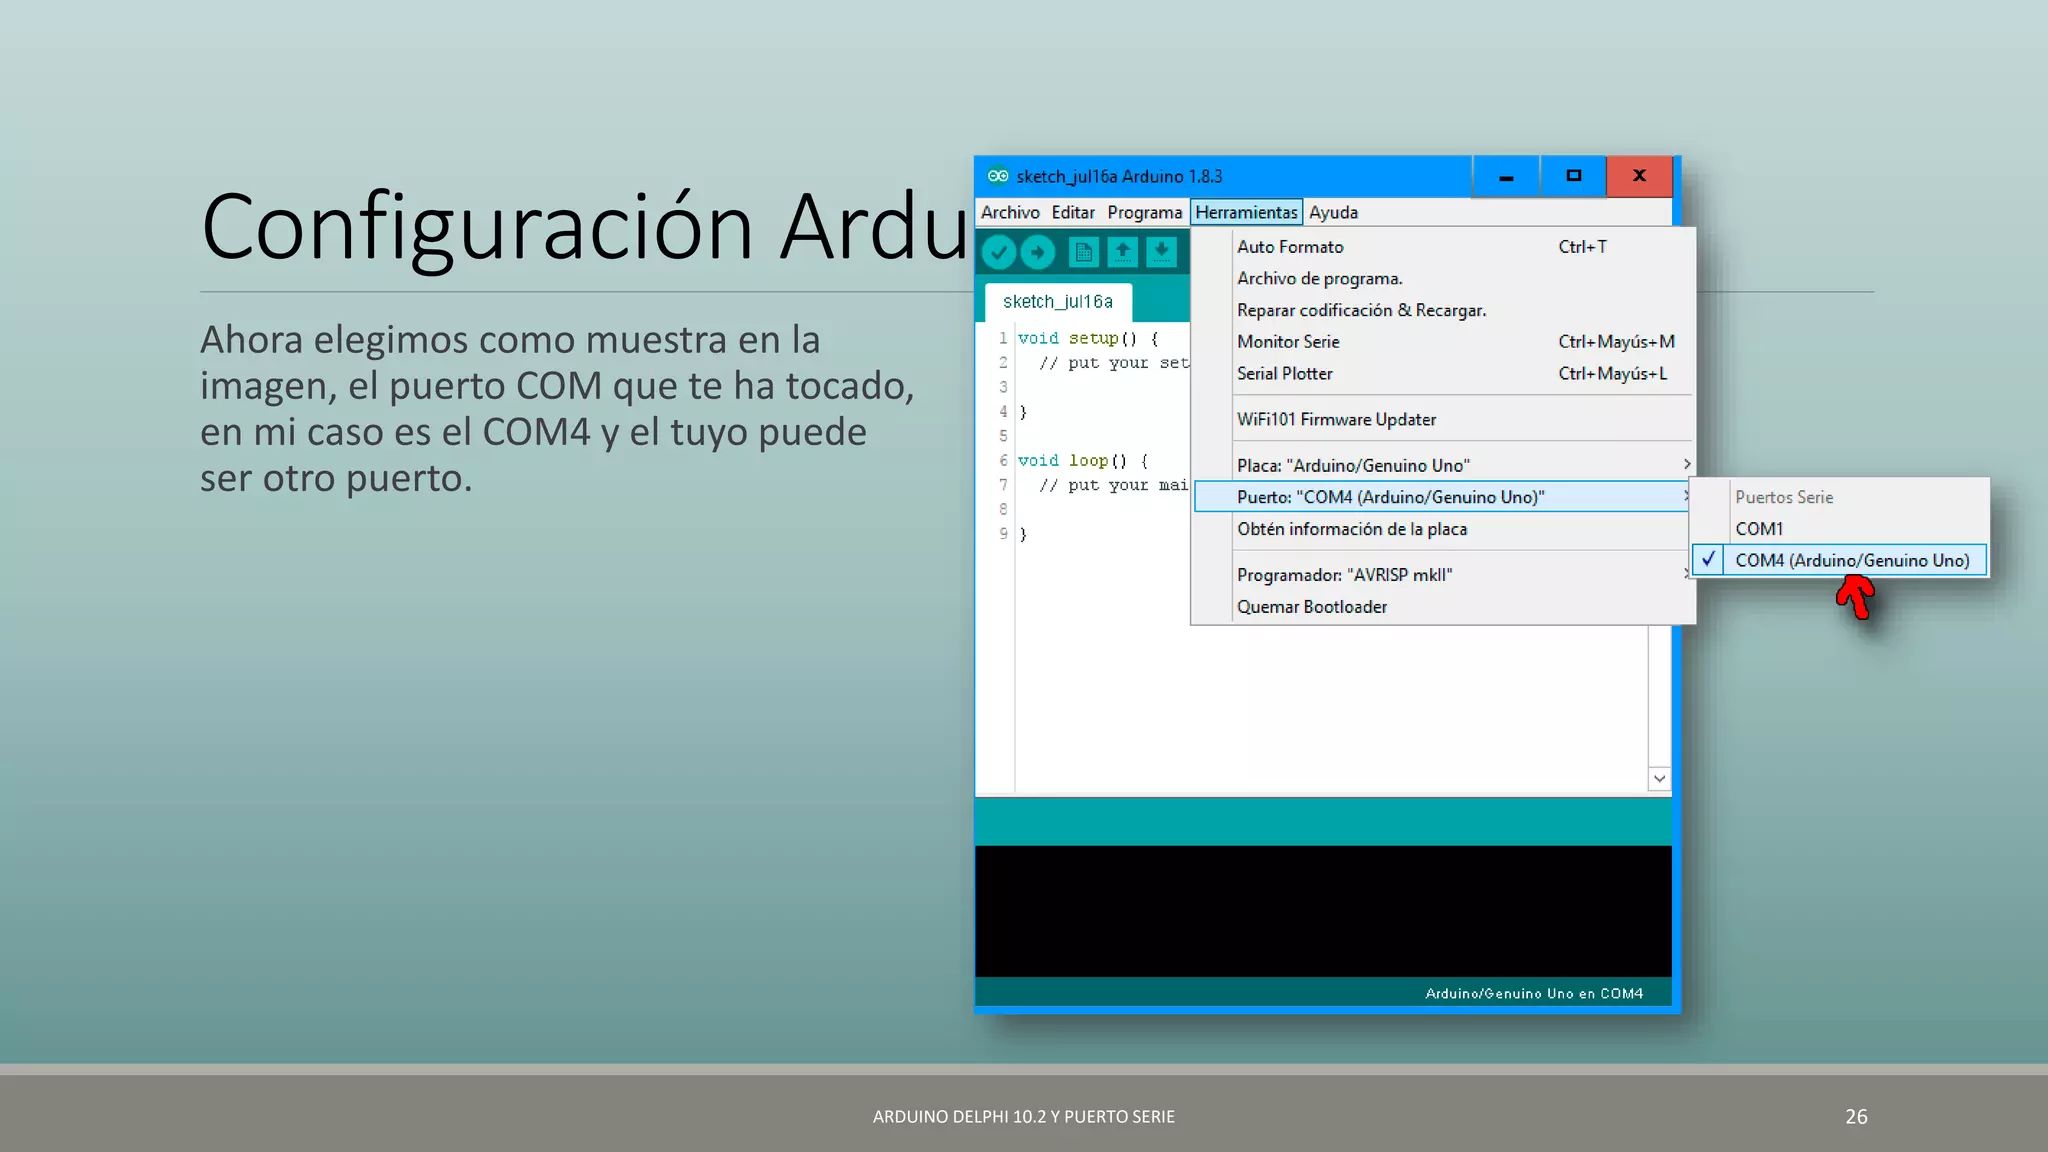Click the Open sketch (up arrow) icon
2048x1152 pixels.
[x=1122, y=252]
